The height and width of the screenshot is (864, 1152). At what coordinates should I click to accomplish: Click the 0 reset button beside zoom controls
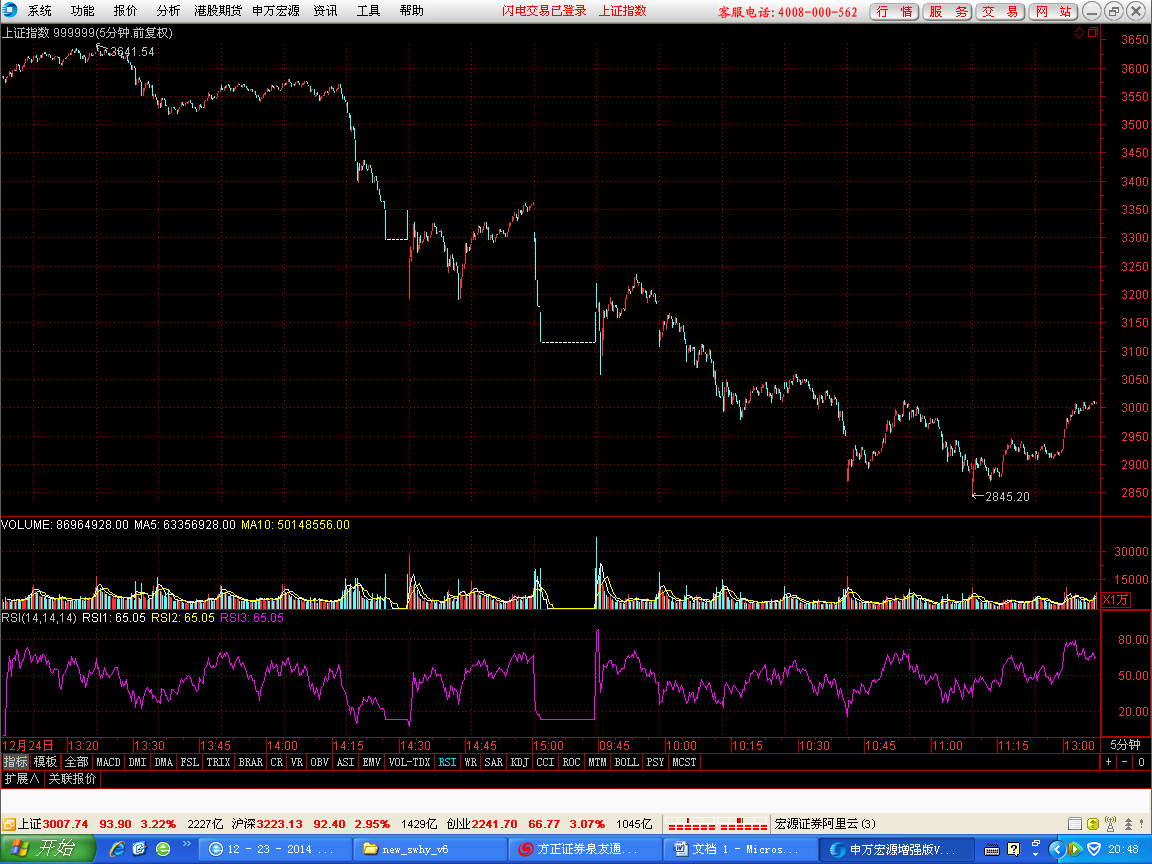coord(1141,763)
